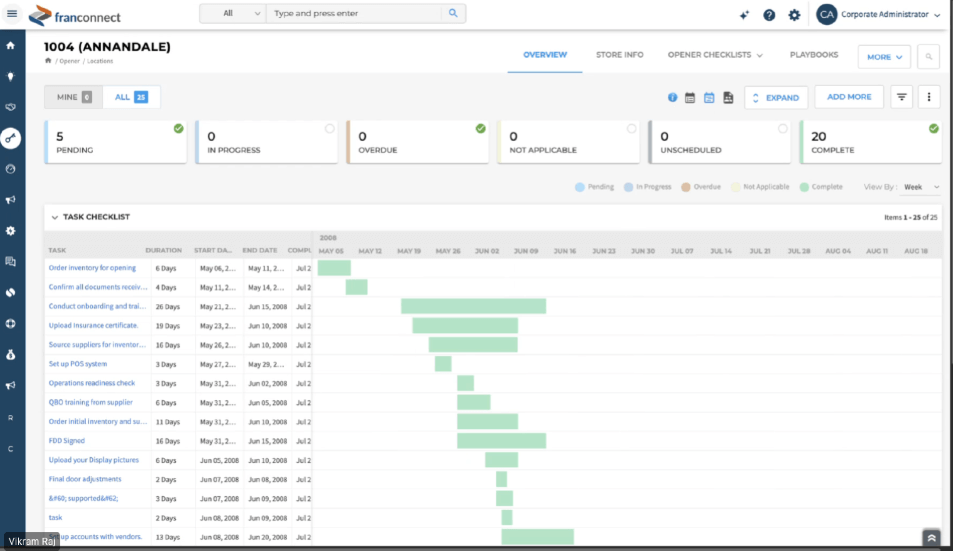Click the blue info icon beside Expand
The image size is (953, 551).
[673, 98]
